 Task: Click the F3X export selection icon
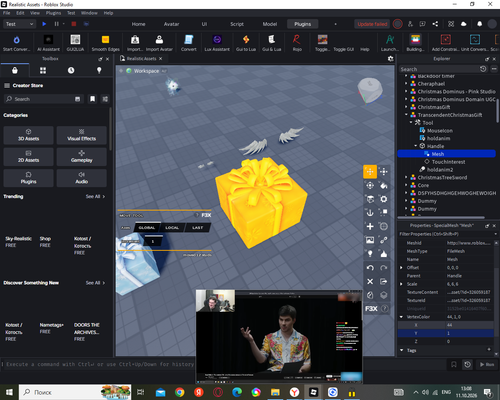pyautogui.click(x=384, y=281)
